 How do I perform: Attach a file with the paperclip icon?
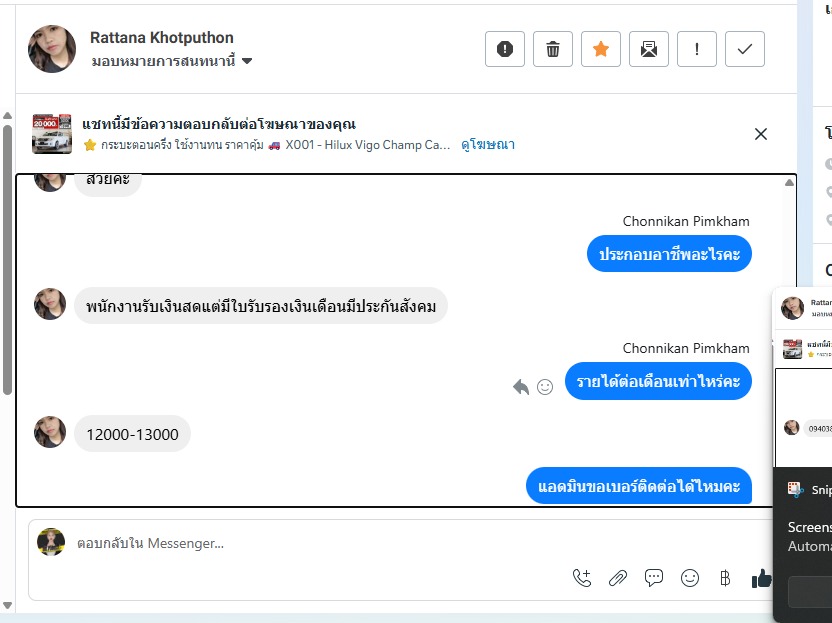(x=618, y=577)
